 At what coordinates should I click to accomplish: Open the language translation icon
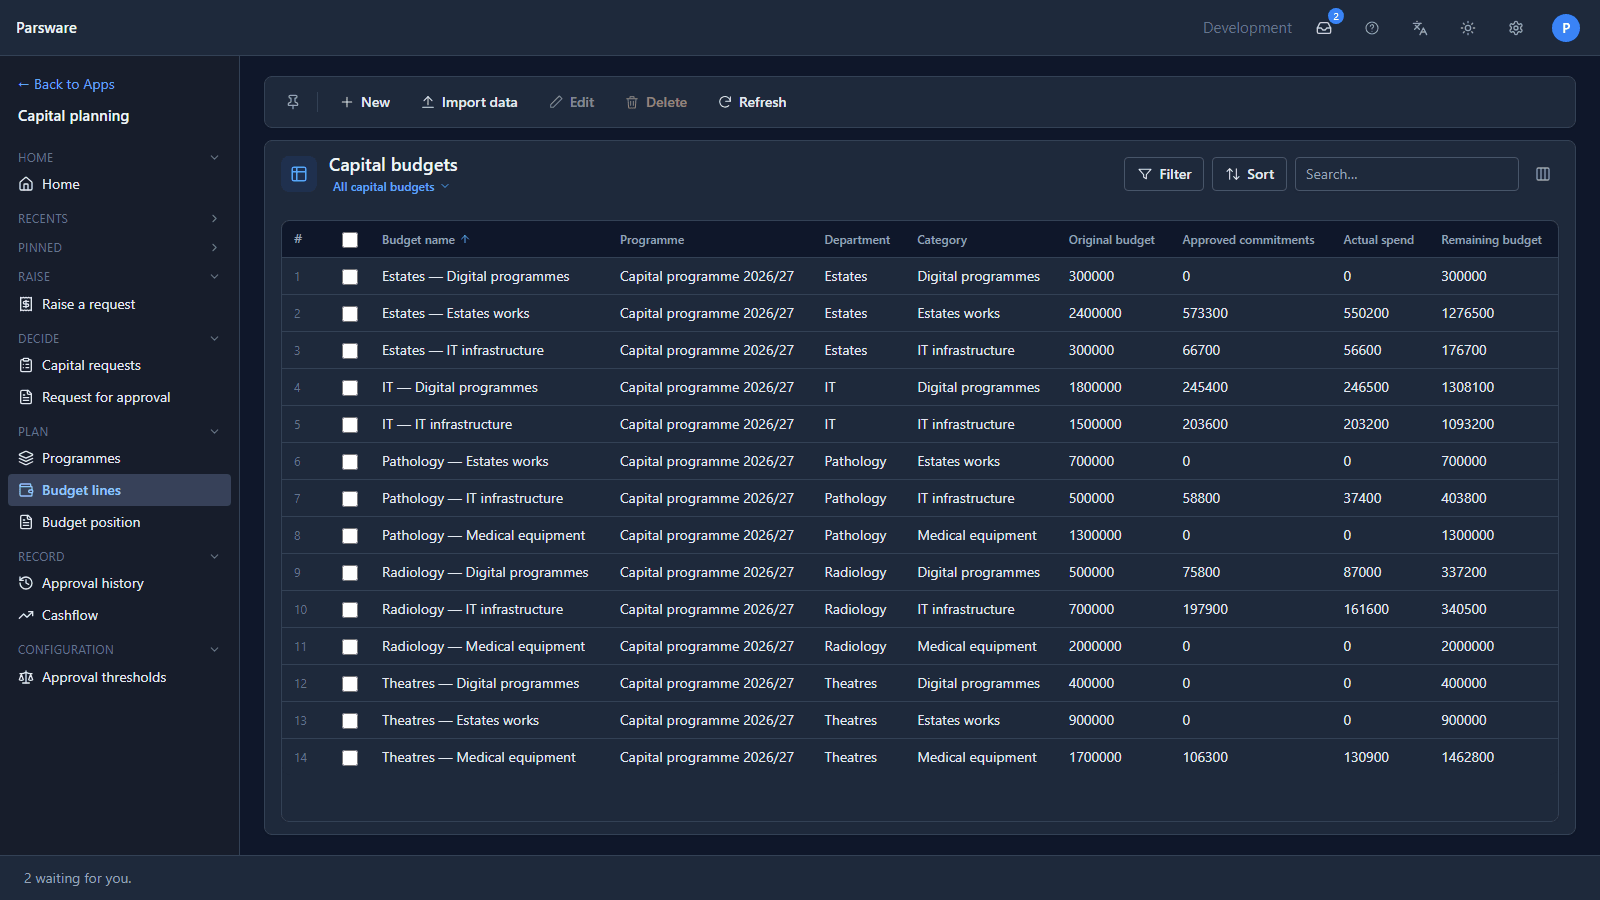1420,28
